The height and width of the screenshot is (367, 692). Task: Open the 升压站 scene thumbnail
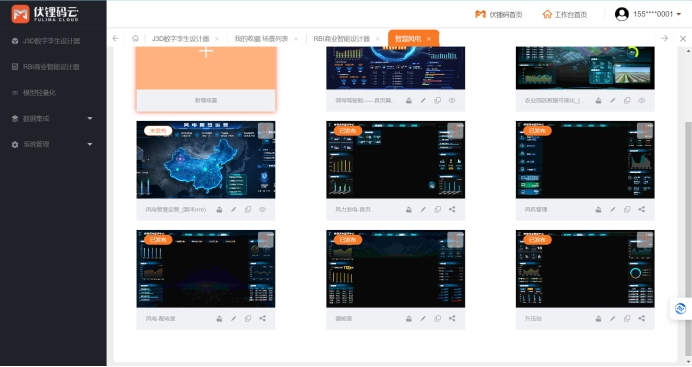tap(585, 269)
